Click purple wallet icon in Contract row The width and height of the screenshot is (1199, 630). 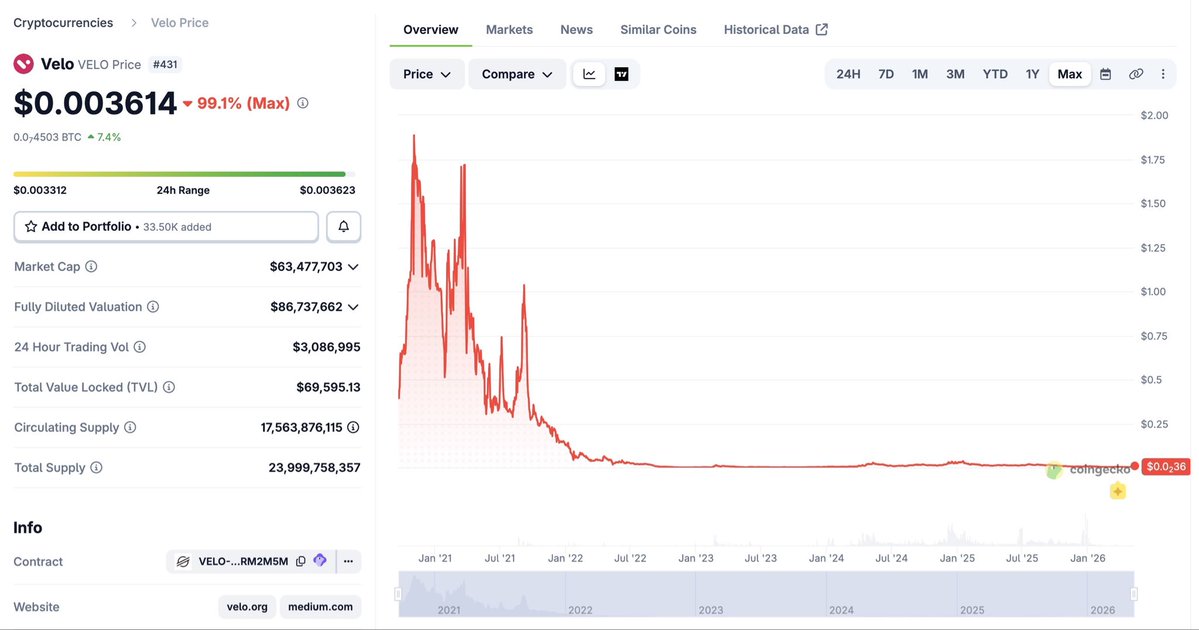[x=320, y=560]
